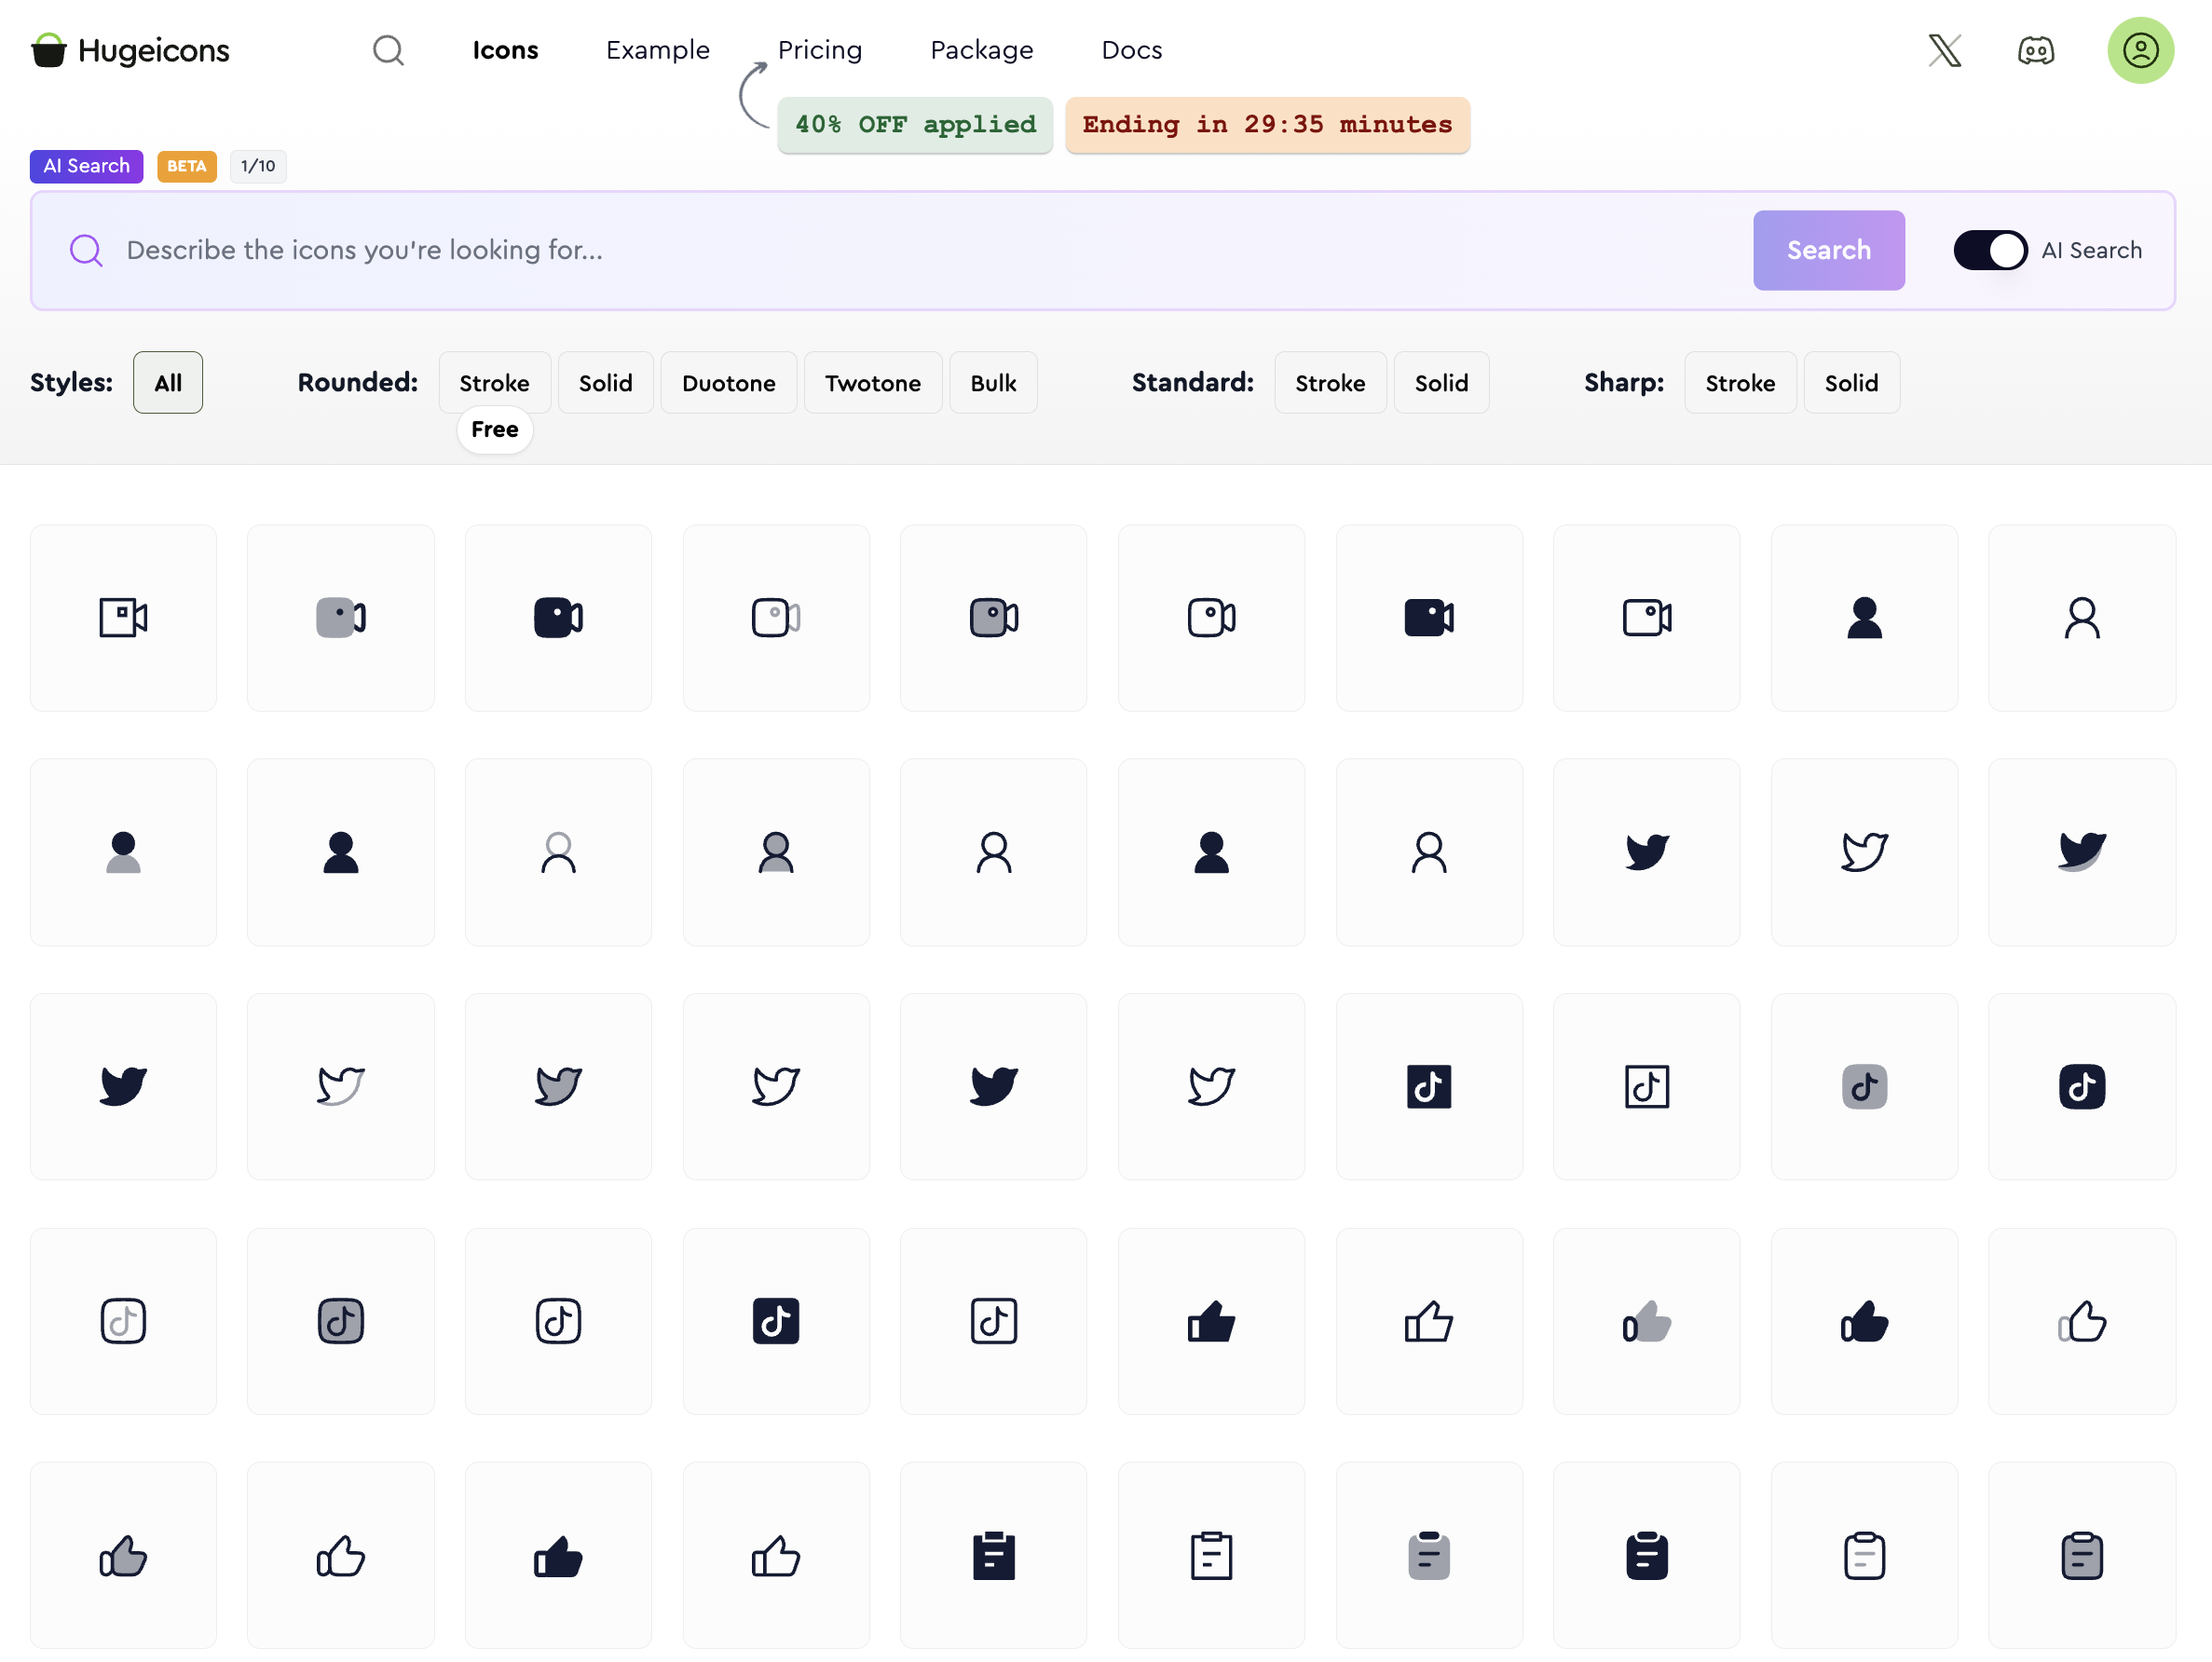Select the stroke-style Twitter bird icon
This screenshot has width=2212, height=1662.
pyautogui.click(x=1865, y=852)
